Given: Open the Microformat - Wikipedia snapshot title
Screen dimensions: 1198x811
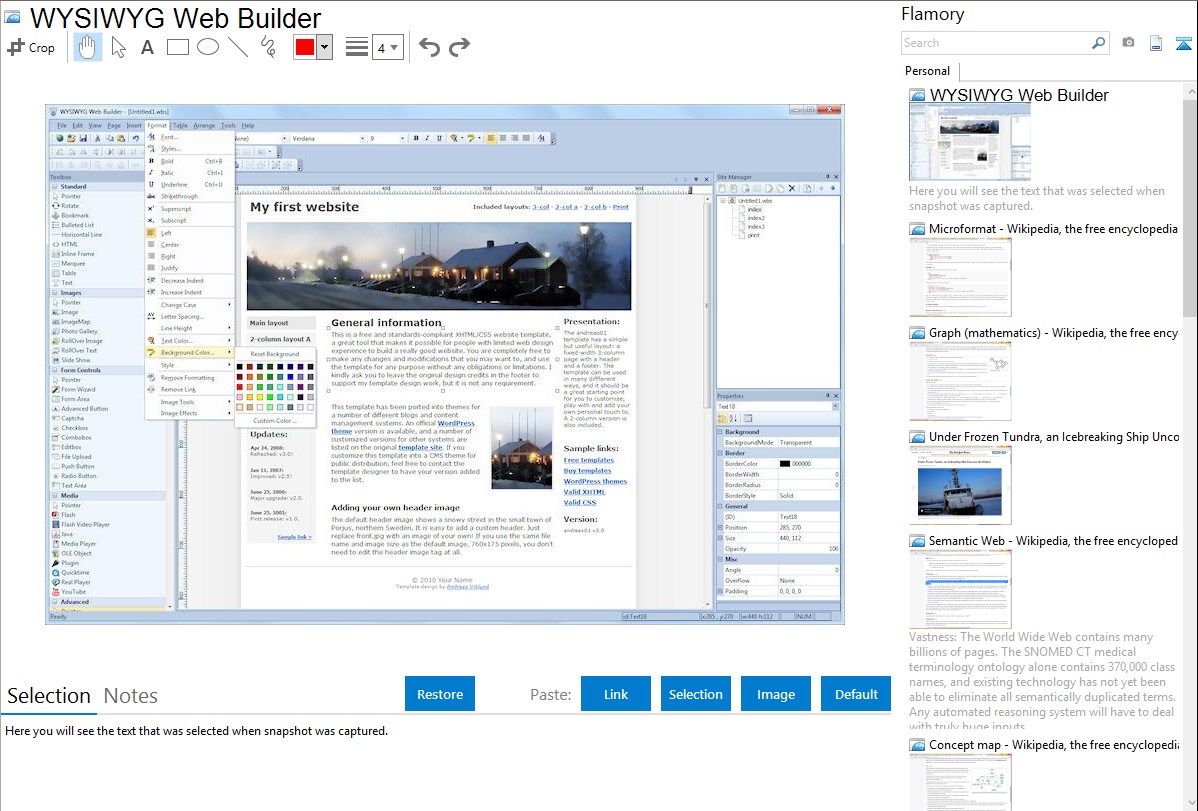Looking at the screenshot, I should 1053,229.
